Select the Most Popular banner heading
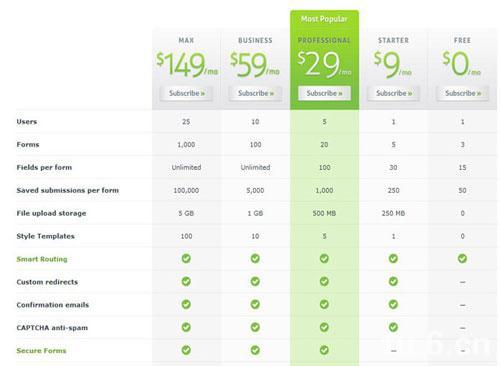This screenshot has height=366, width=500. [324, 19]
